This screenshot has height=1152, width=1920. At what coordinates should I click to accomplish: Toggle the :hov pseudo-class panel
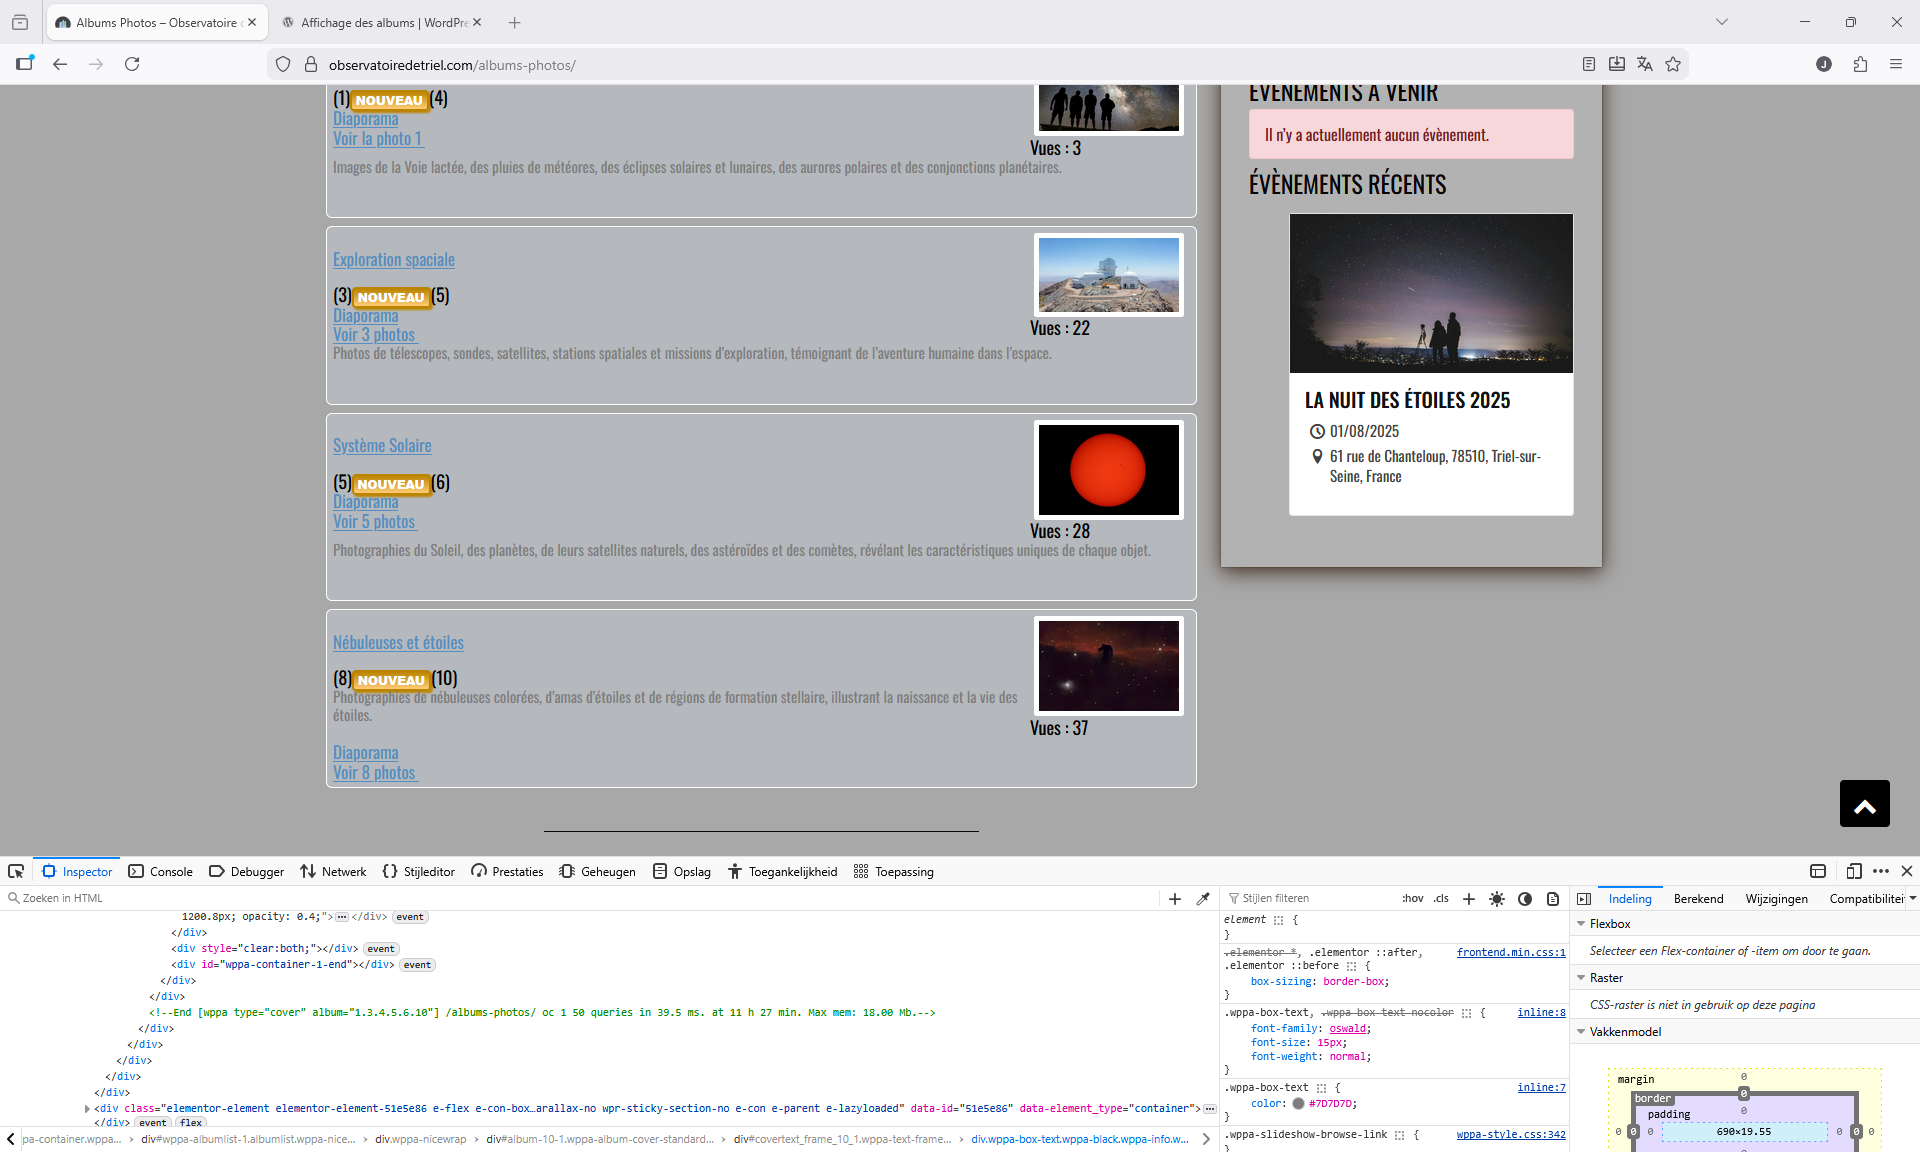1412,898
